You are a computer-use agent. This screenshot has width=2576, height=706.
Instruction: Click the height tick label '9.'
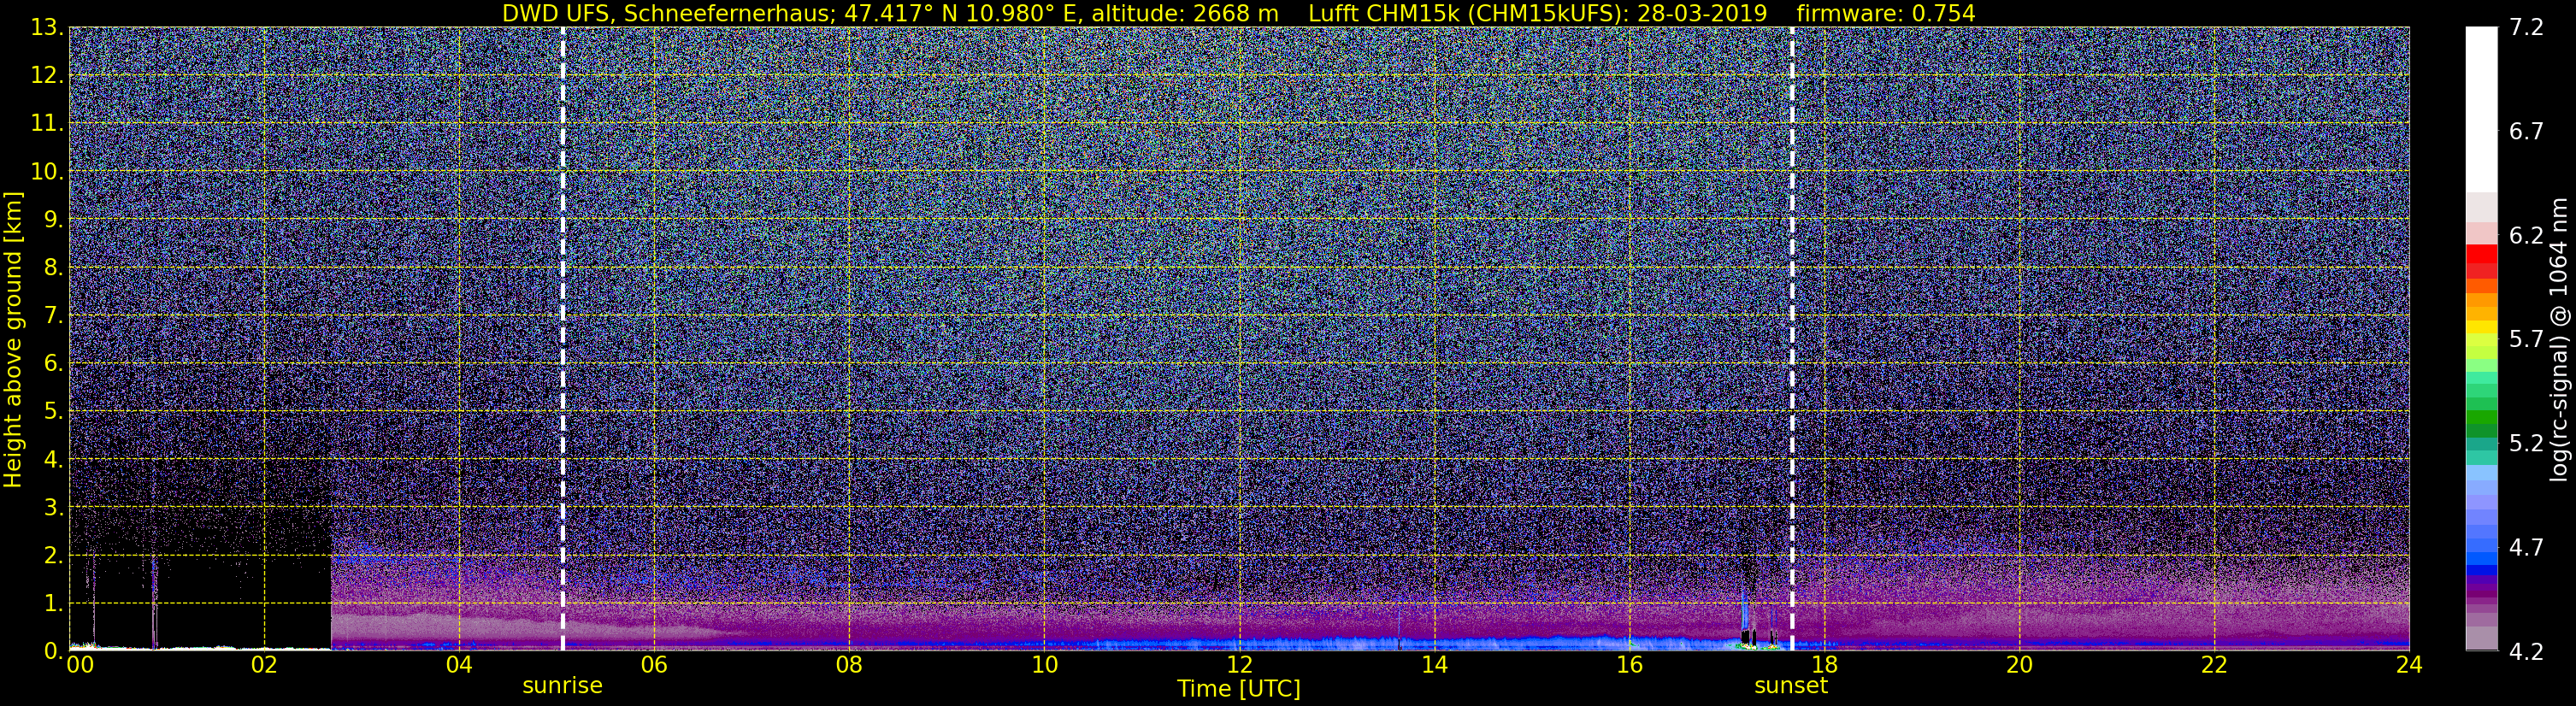(53, 220)
